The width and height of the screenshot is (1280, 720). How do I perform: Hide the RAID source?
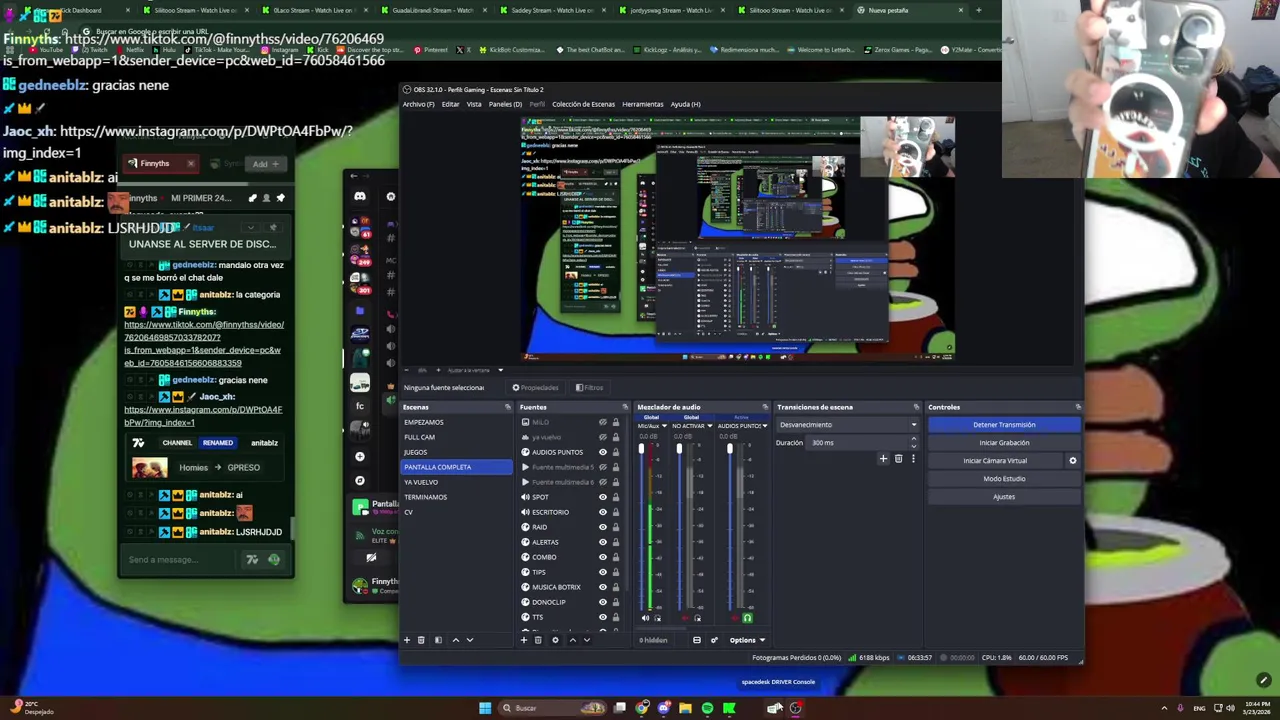coord(602,527)
